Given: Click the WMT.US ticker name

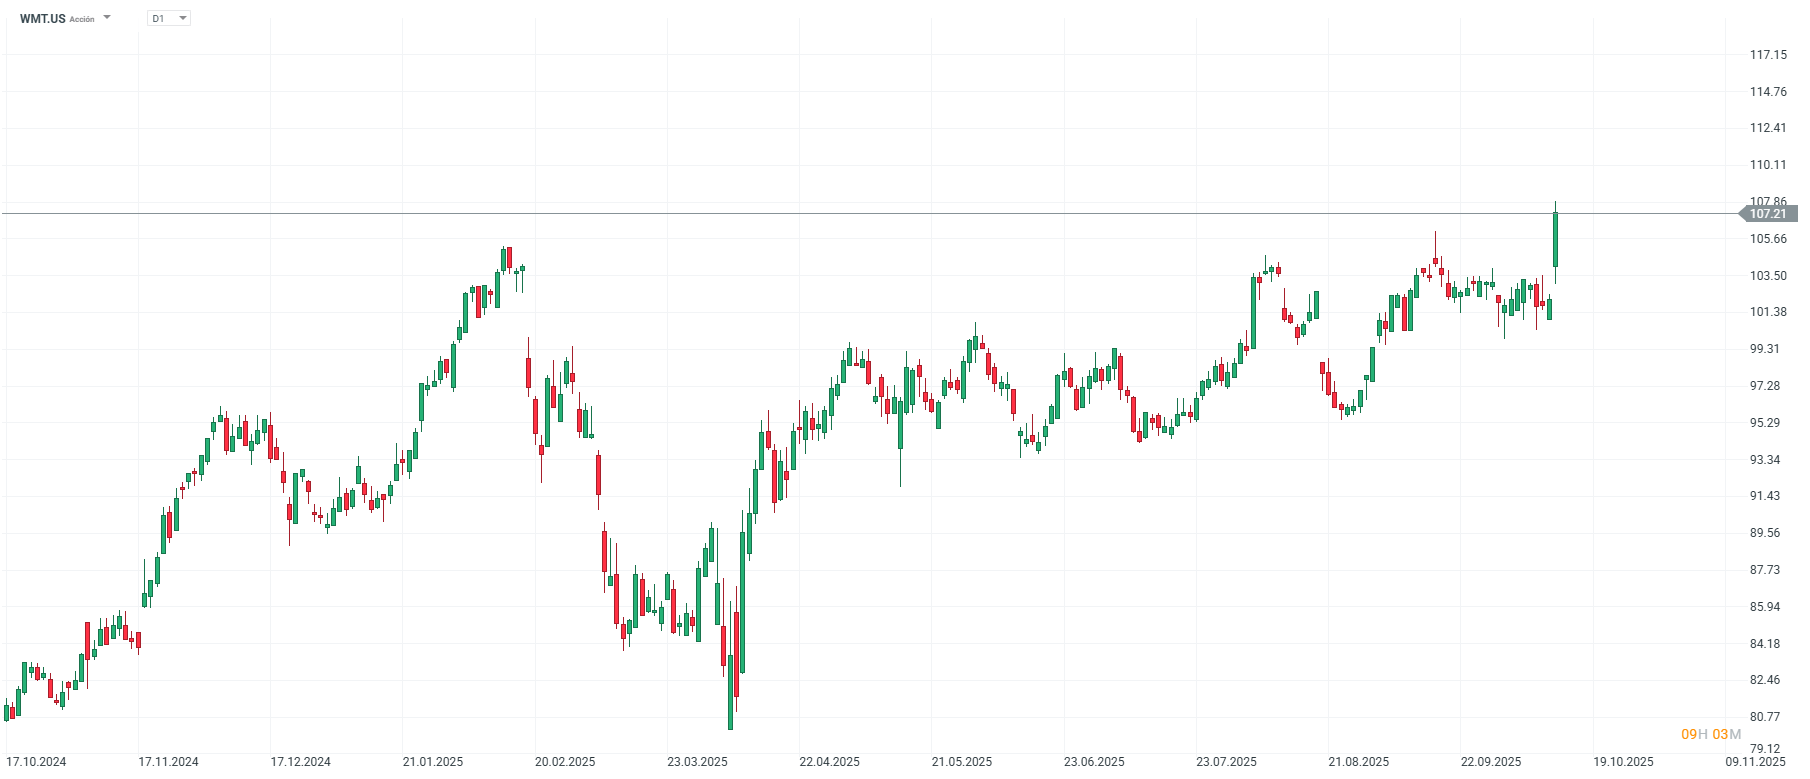Looking at the screenshot, I should click(x=42, y=19).
